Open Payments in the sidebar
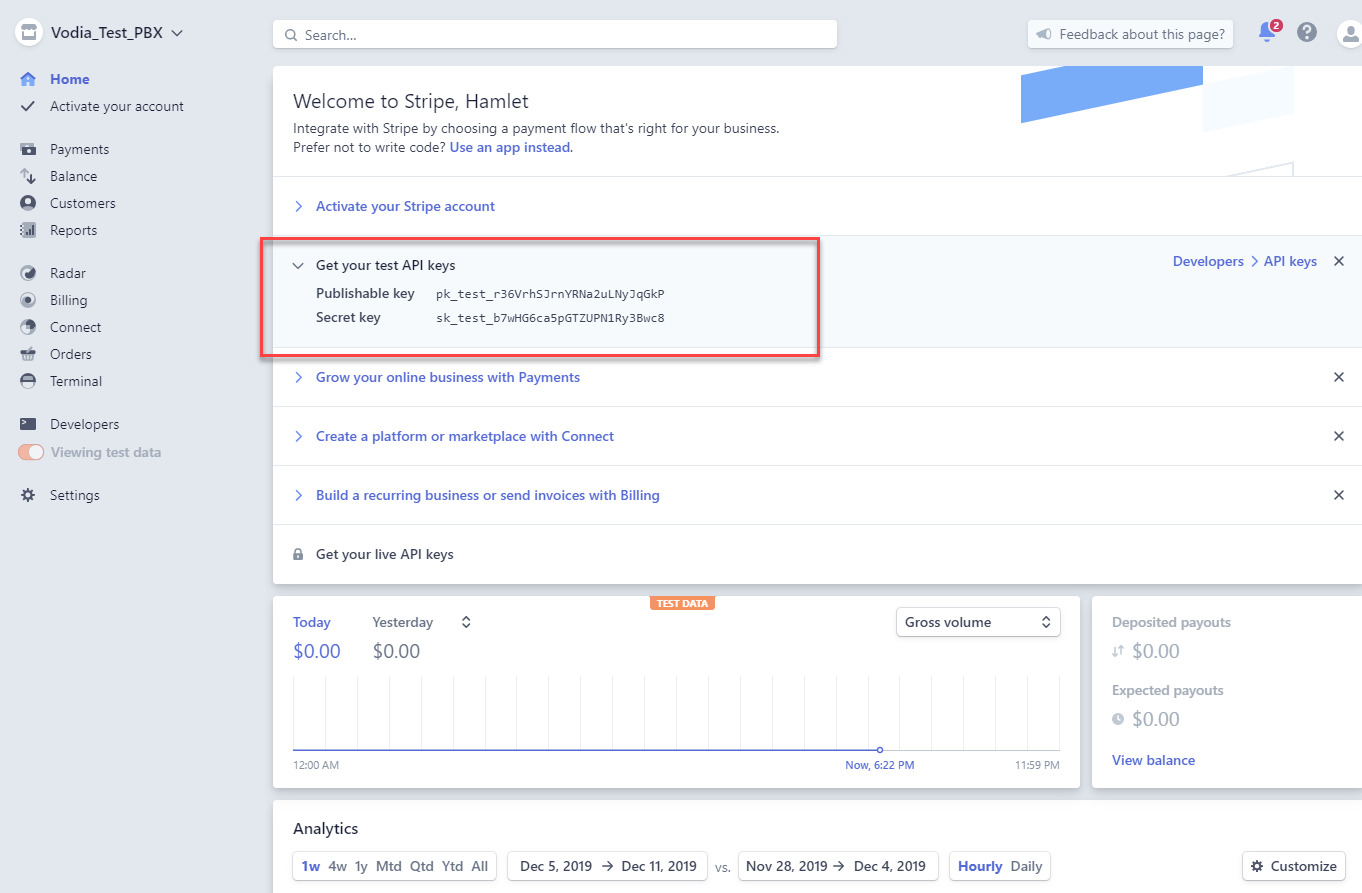Image resolution: width=1362 pixels, height=893 pixels. point(80,149)
